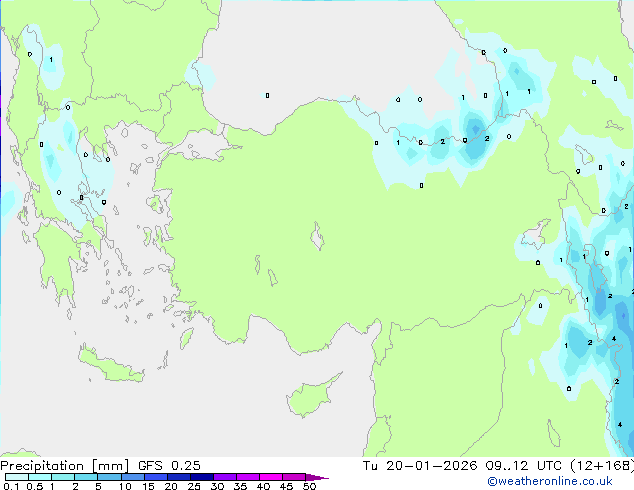Image resolution: width=634 pixels, height=490 pixels.
Task: Click the "Precipitation [mm]" title text
Action: click(65, 466)
